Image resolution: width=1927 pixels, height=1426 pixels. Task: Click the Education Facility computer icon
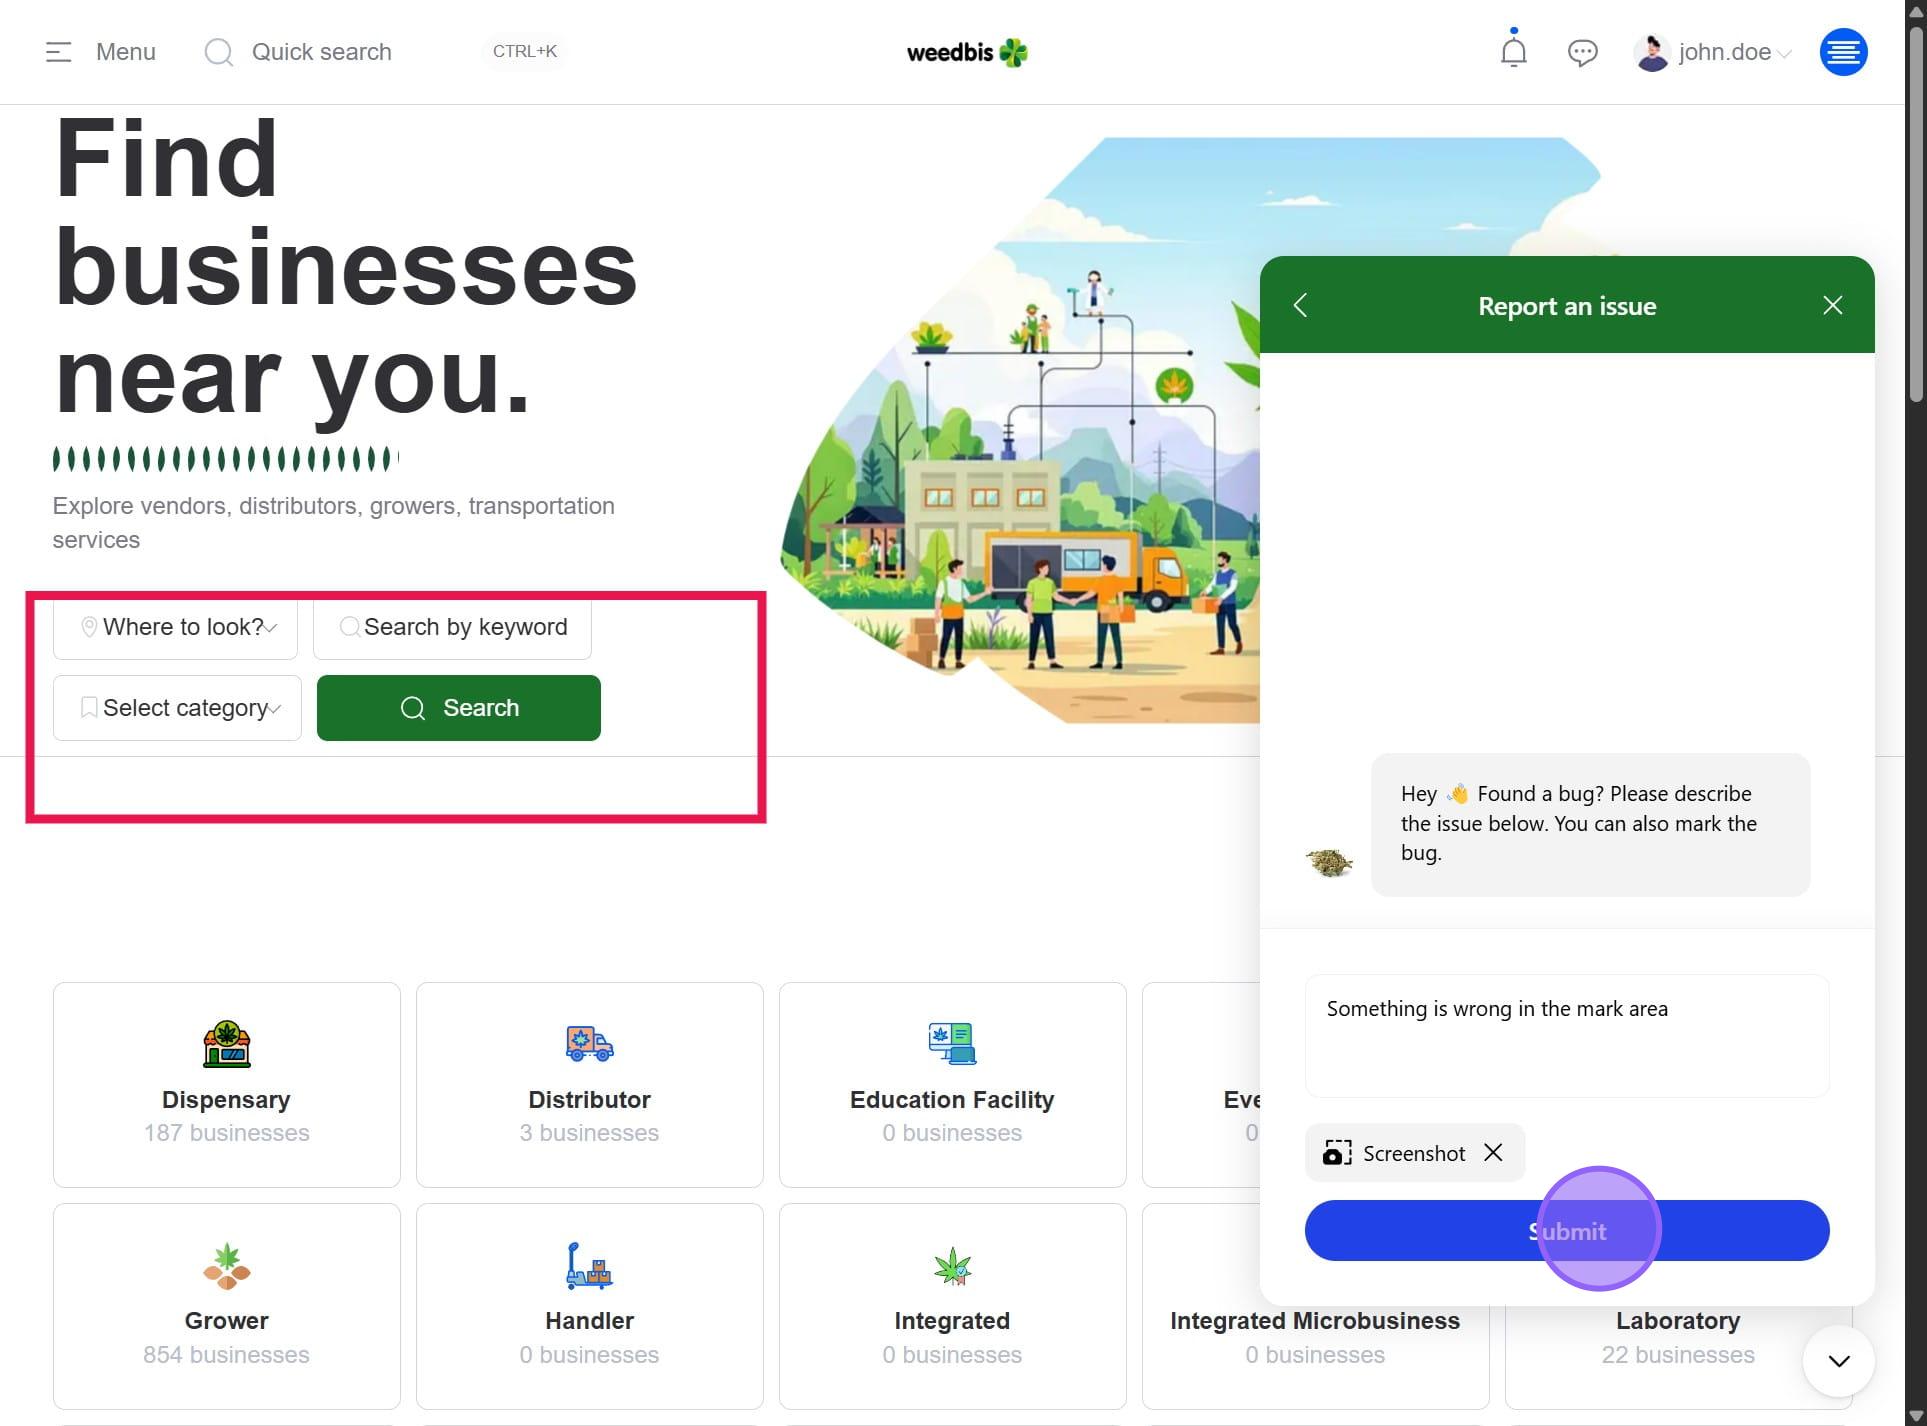951,1043
